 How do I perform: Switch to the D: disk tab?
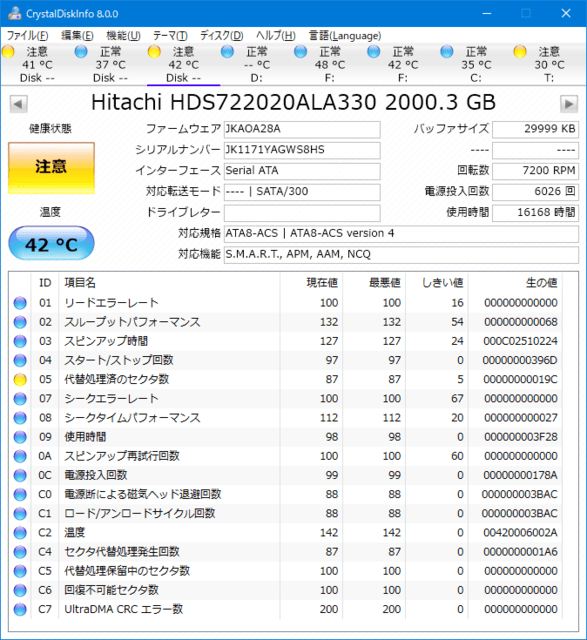pyautogui.click(x=256, y=64)
